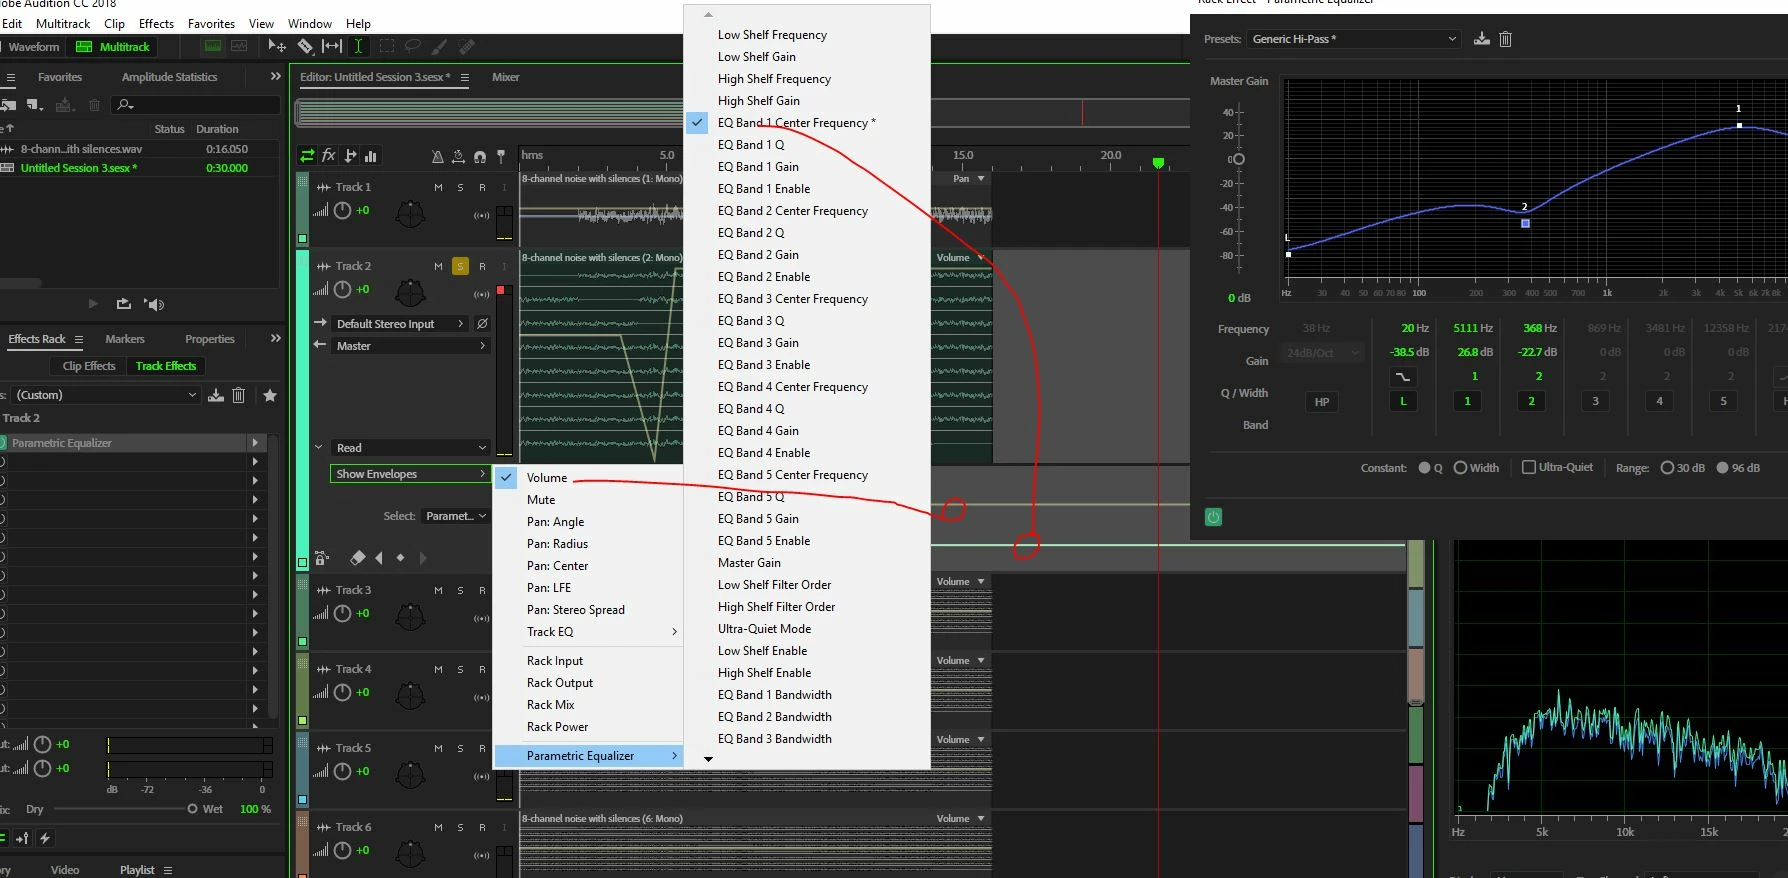1788x878 pixels.
Task: Arm Track 3 for record with its R button
Action: click(x=482, y=590)
